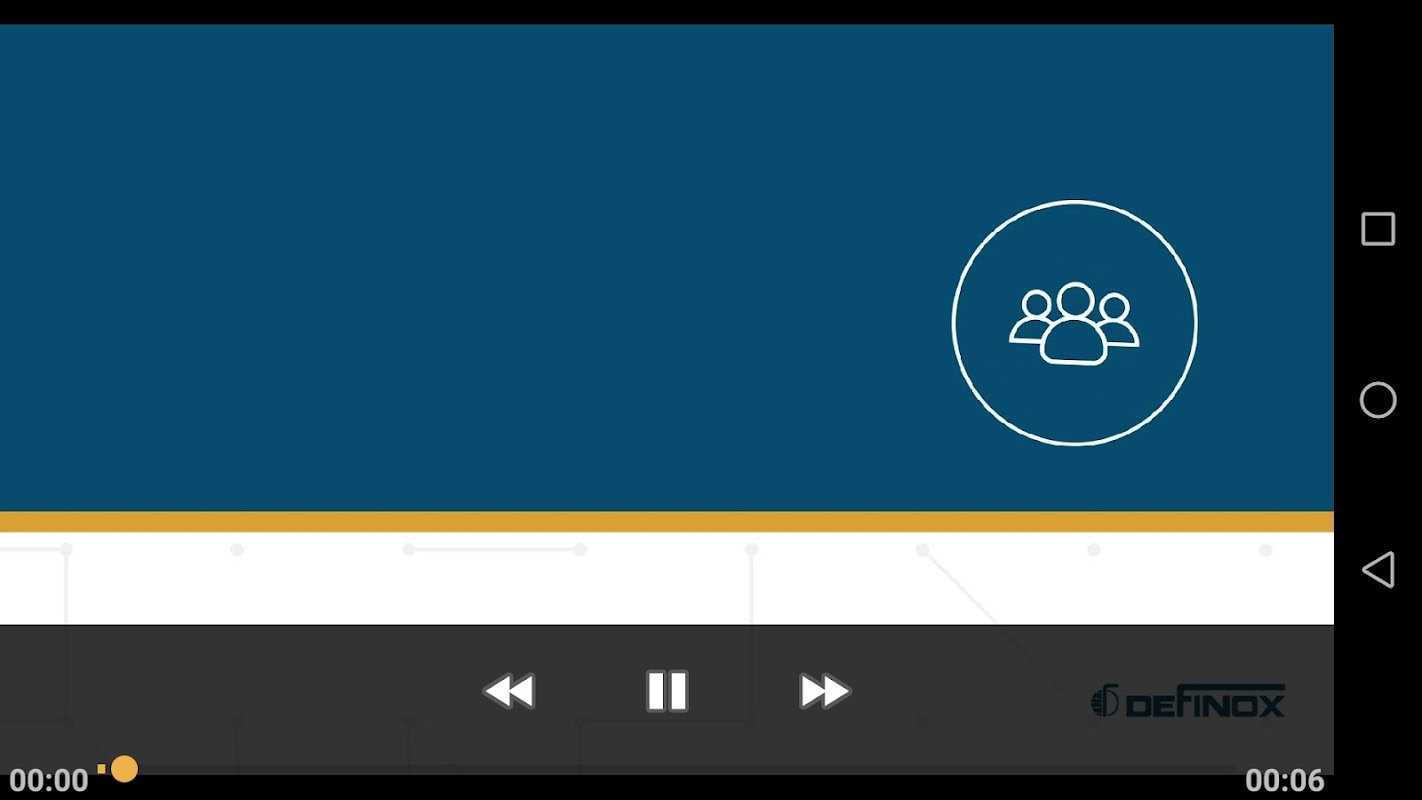Seek to the end of the progress bar

tap(1232, 769)
